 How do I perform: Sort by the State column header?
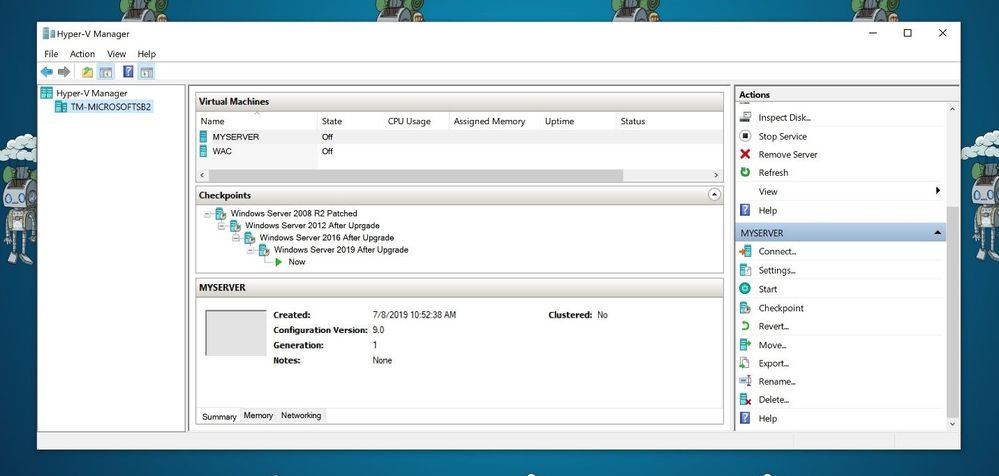[x=350, y=121]
